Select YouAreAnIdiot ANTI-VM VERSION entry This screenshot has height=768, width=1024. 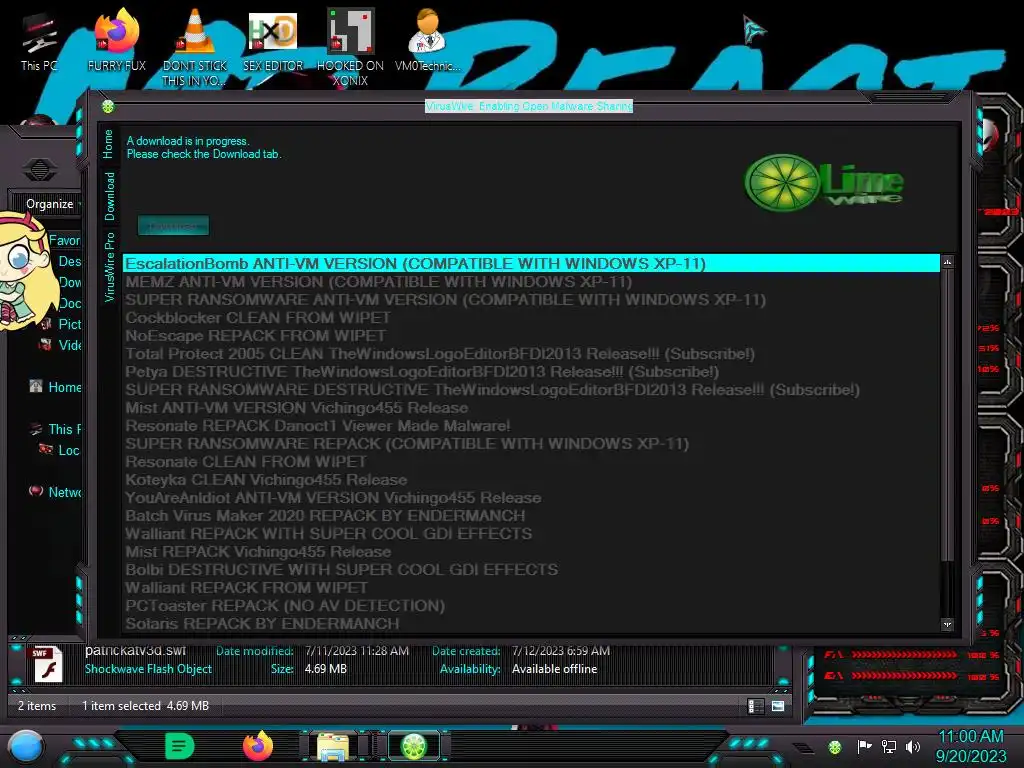coord(531,498)
